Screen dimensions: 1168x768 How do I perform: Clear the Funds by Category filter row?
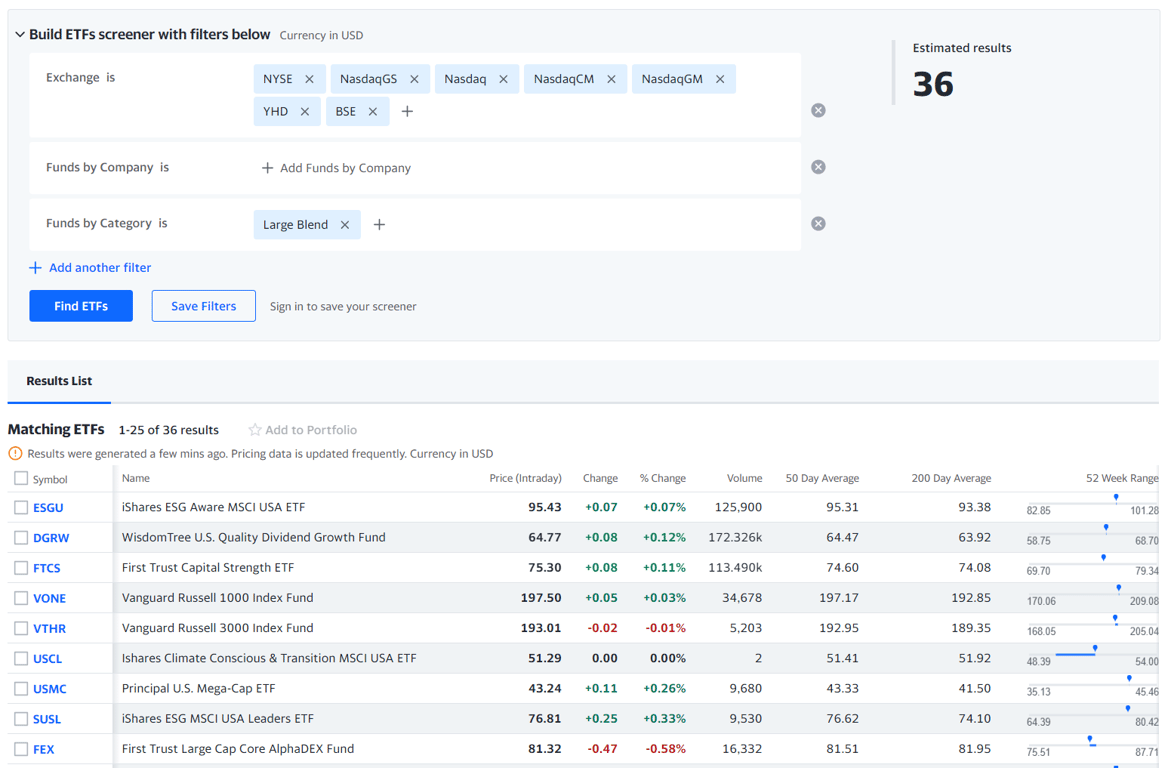tap(818, 223)
